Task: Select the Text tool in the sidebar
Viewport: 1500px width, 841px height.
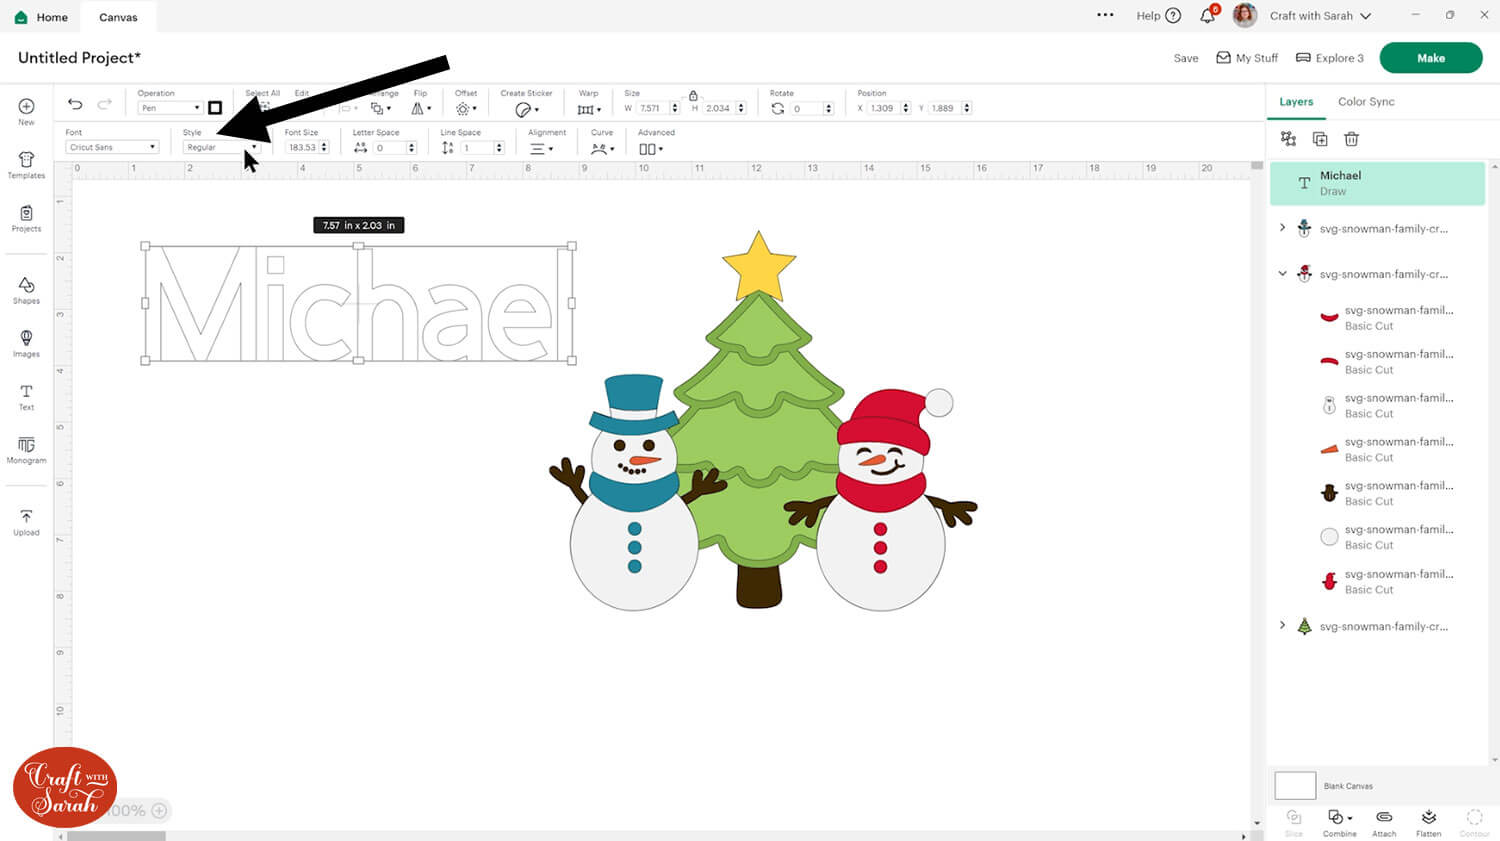Action: (x=26, y=397)
